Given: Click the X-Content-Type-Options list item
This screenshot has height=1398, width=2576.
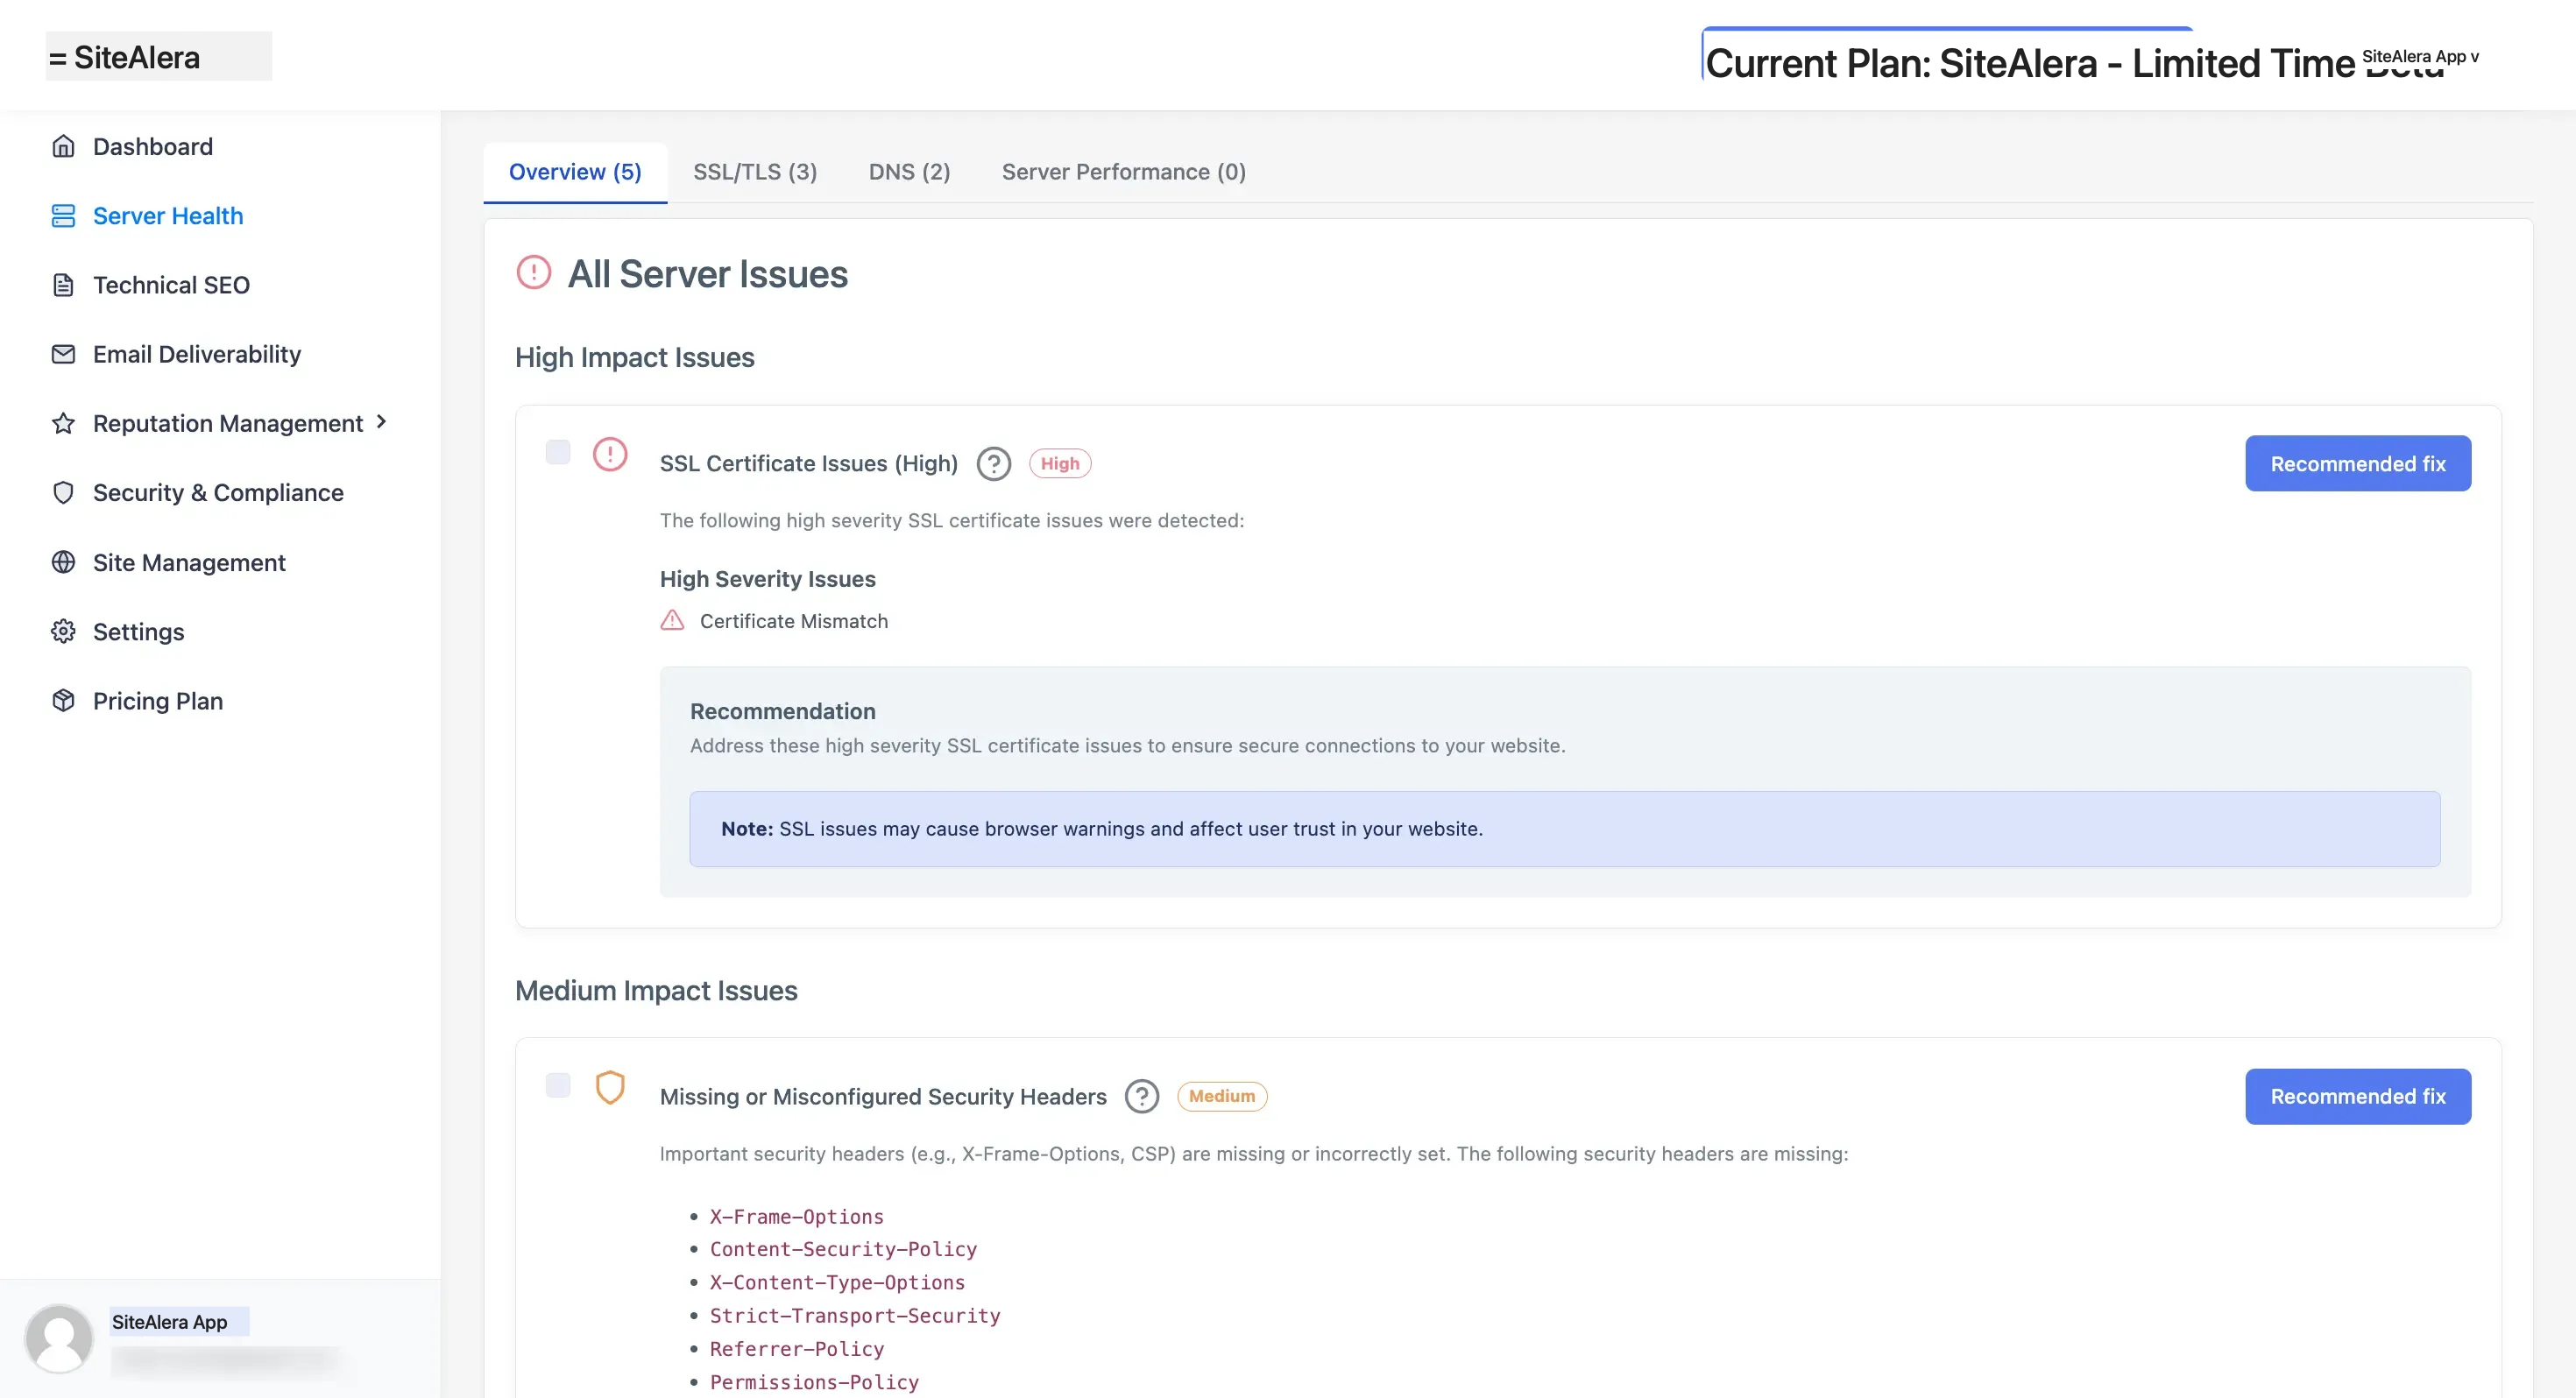Looking at the screenshot, I should pyautogui.click(x=837, y=1282).
